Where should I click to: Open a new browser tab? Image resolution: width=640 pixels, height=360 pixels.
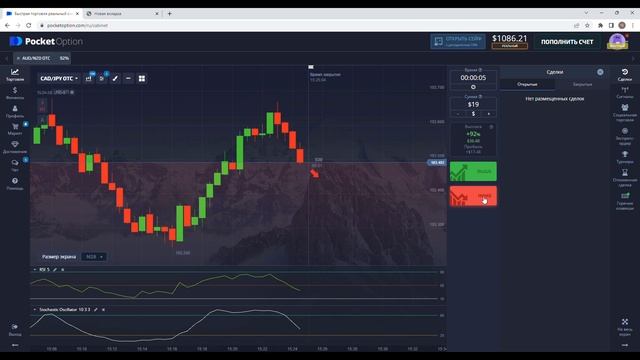(x=169, y=13)
